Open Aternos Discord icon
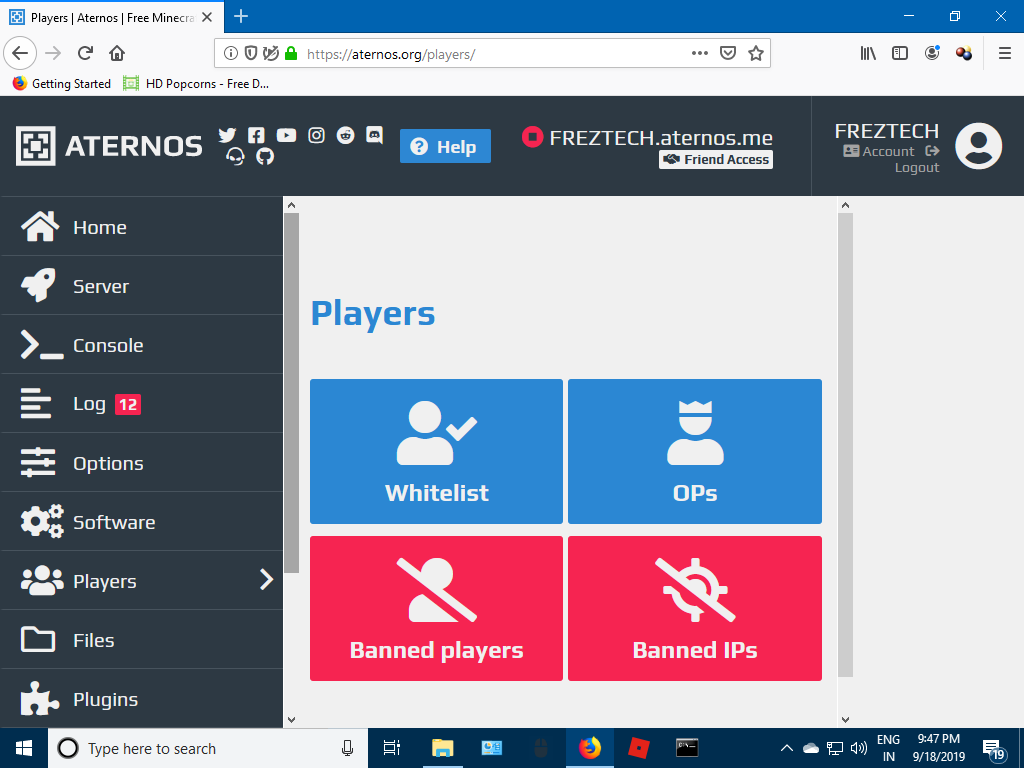 [374, 135]
